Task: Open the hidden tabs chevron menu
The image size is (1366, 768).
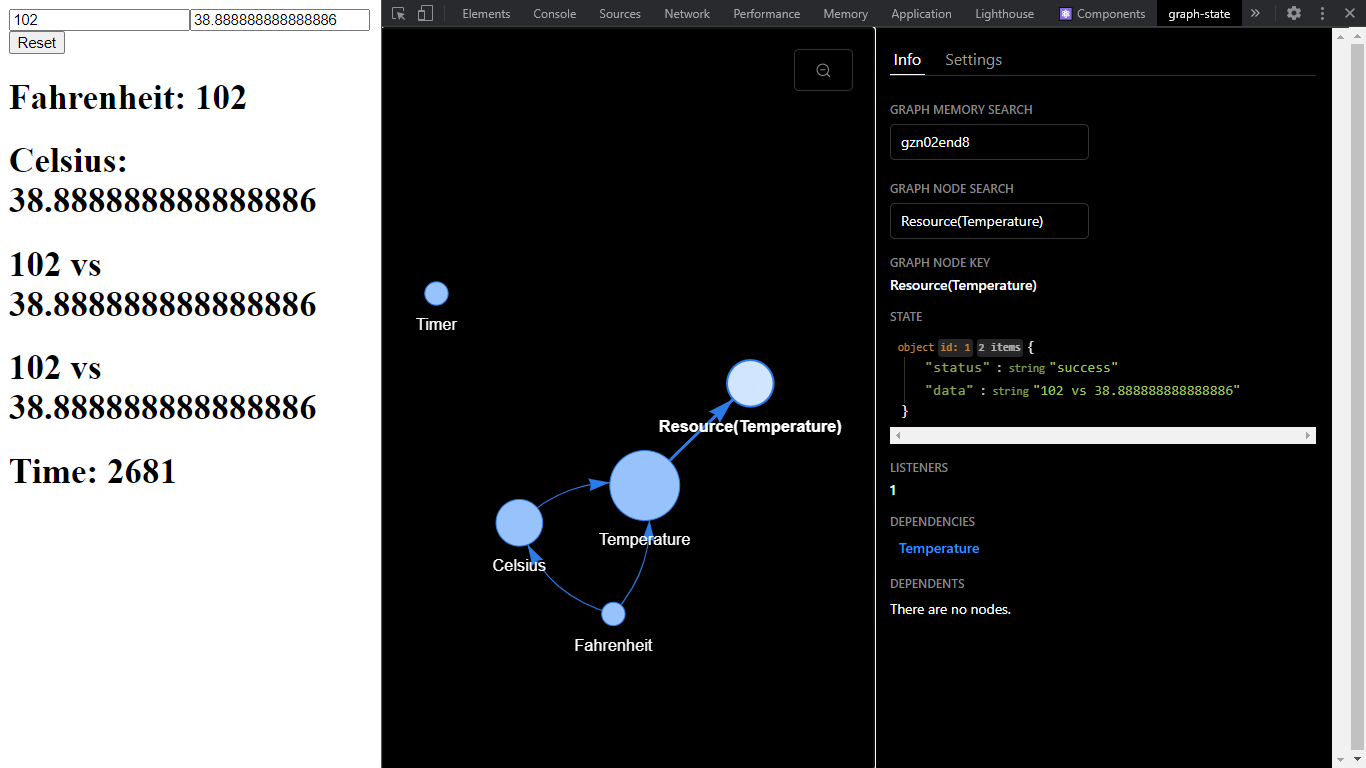Action: (x=1256, y=13)
